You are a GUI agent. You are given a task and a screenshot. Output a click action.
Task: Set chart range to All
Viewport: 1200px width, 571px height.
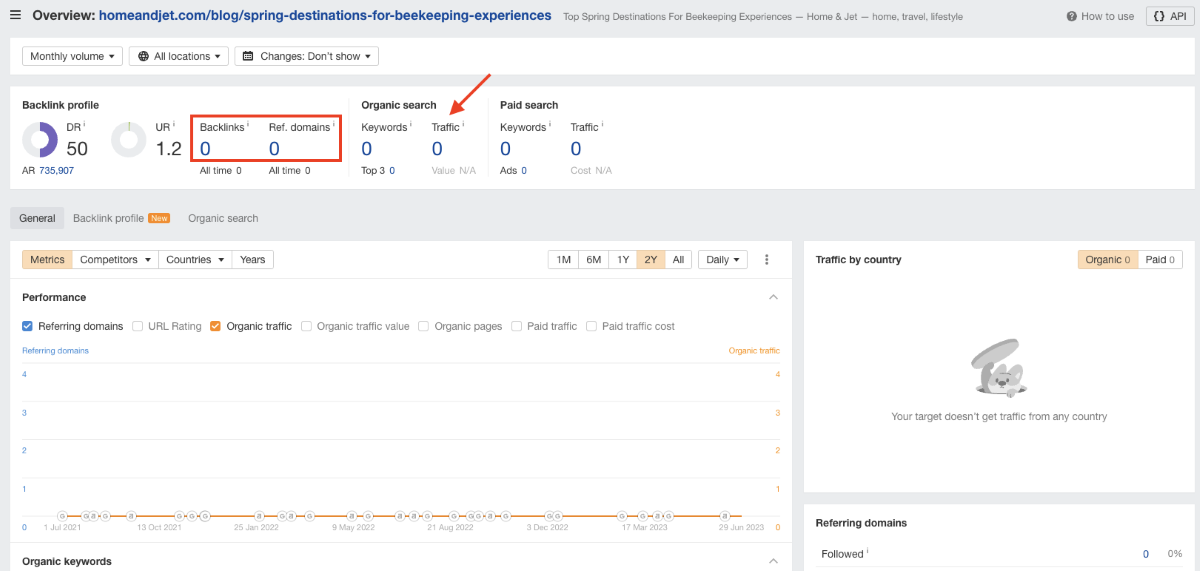pyautogui.click(x=678, y=259)
